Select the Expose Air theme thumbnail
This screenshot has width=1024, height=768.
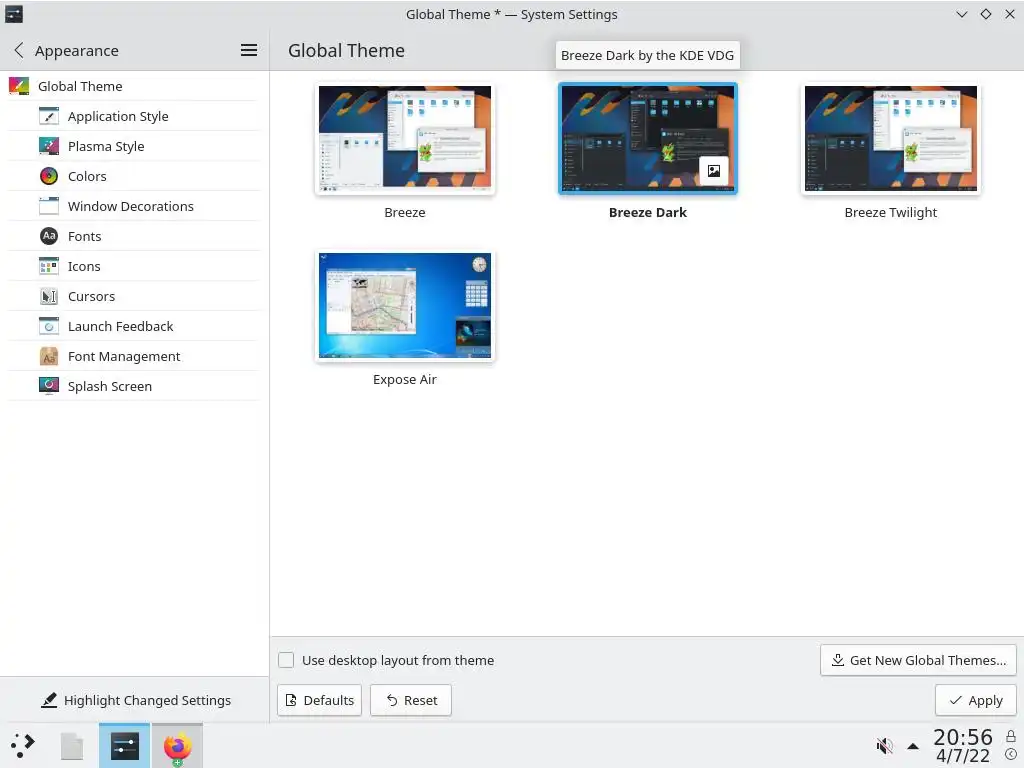[405, 306]
